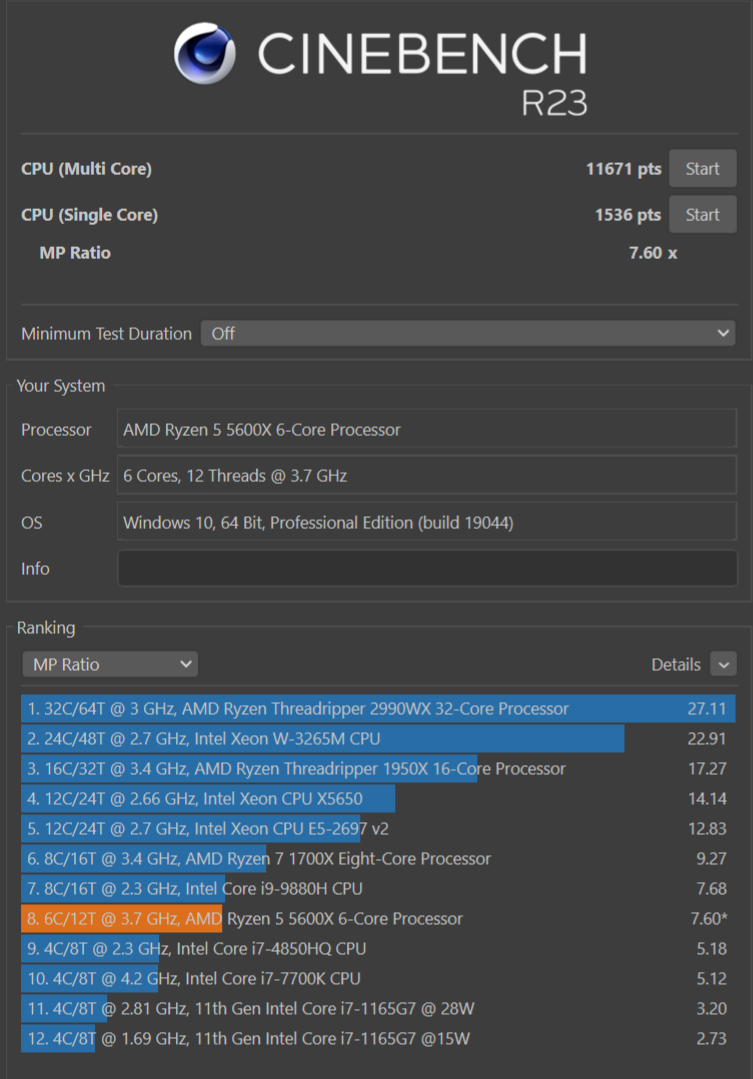
Task: Select the i7-1165G7 @15W ranking row
Action: [x=378, y=1038]
